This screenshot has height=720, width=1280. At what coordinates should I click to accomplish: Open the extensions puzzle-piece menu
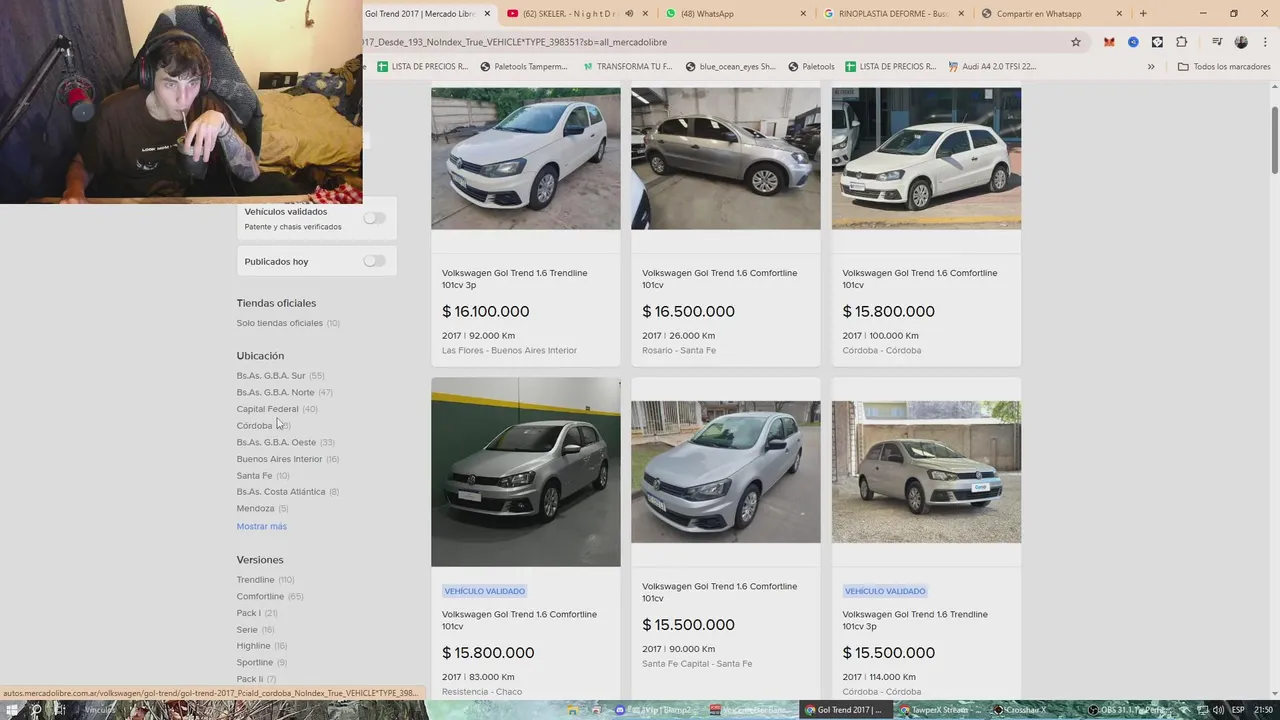(1181, 42)
